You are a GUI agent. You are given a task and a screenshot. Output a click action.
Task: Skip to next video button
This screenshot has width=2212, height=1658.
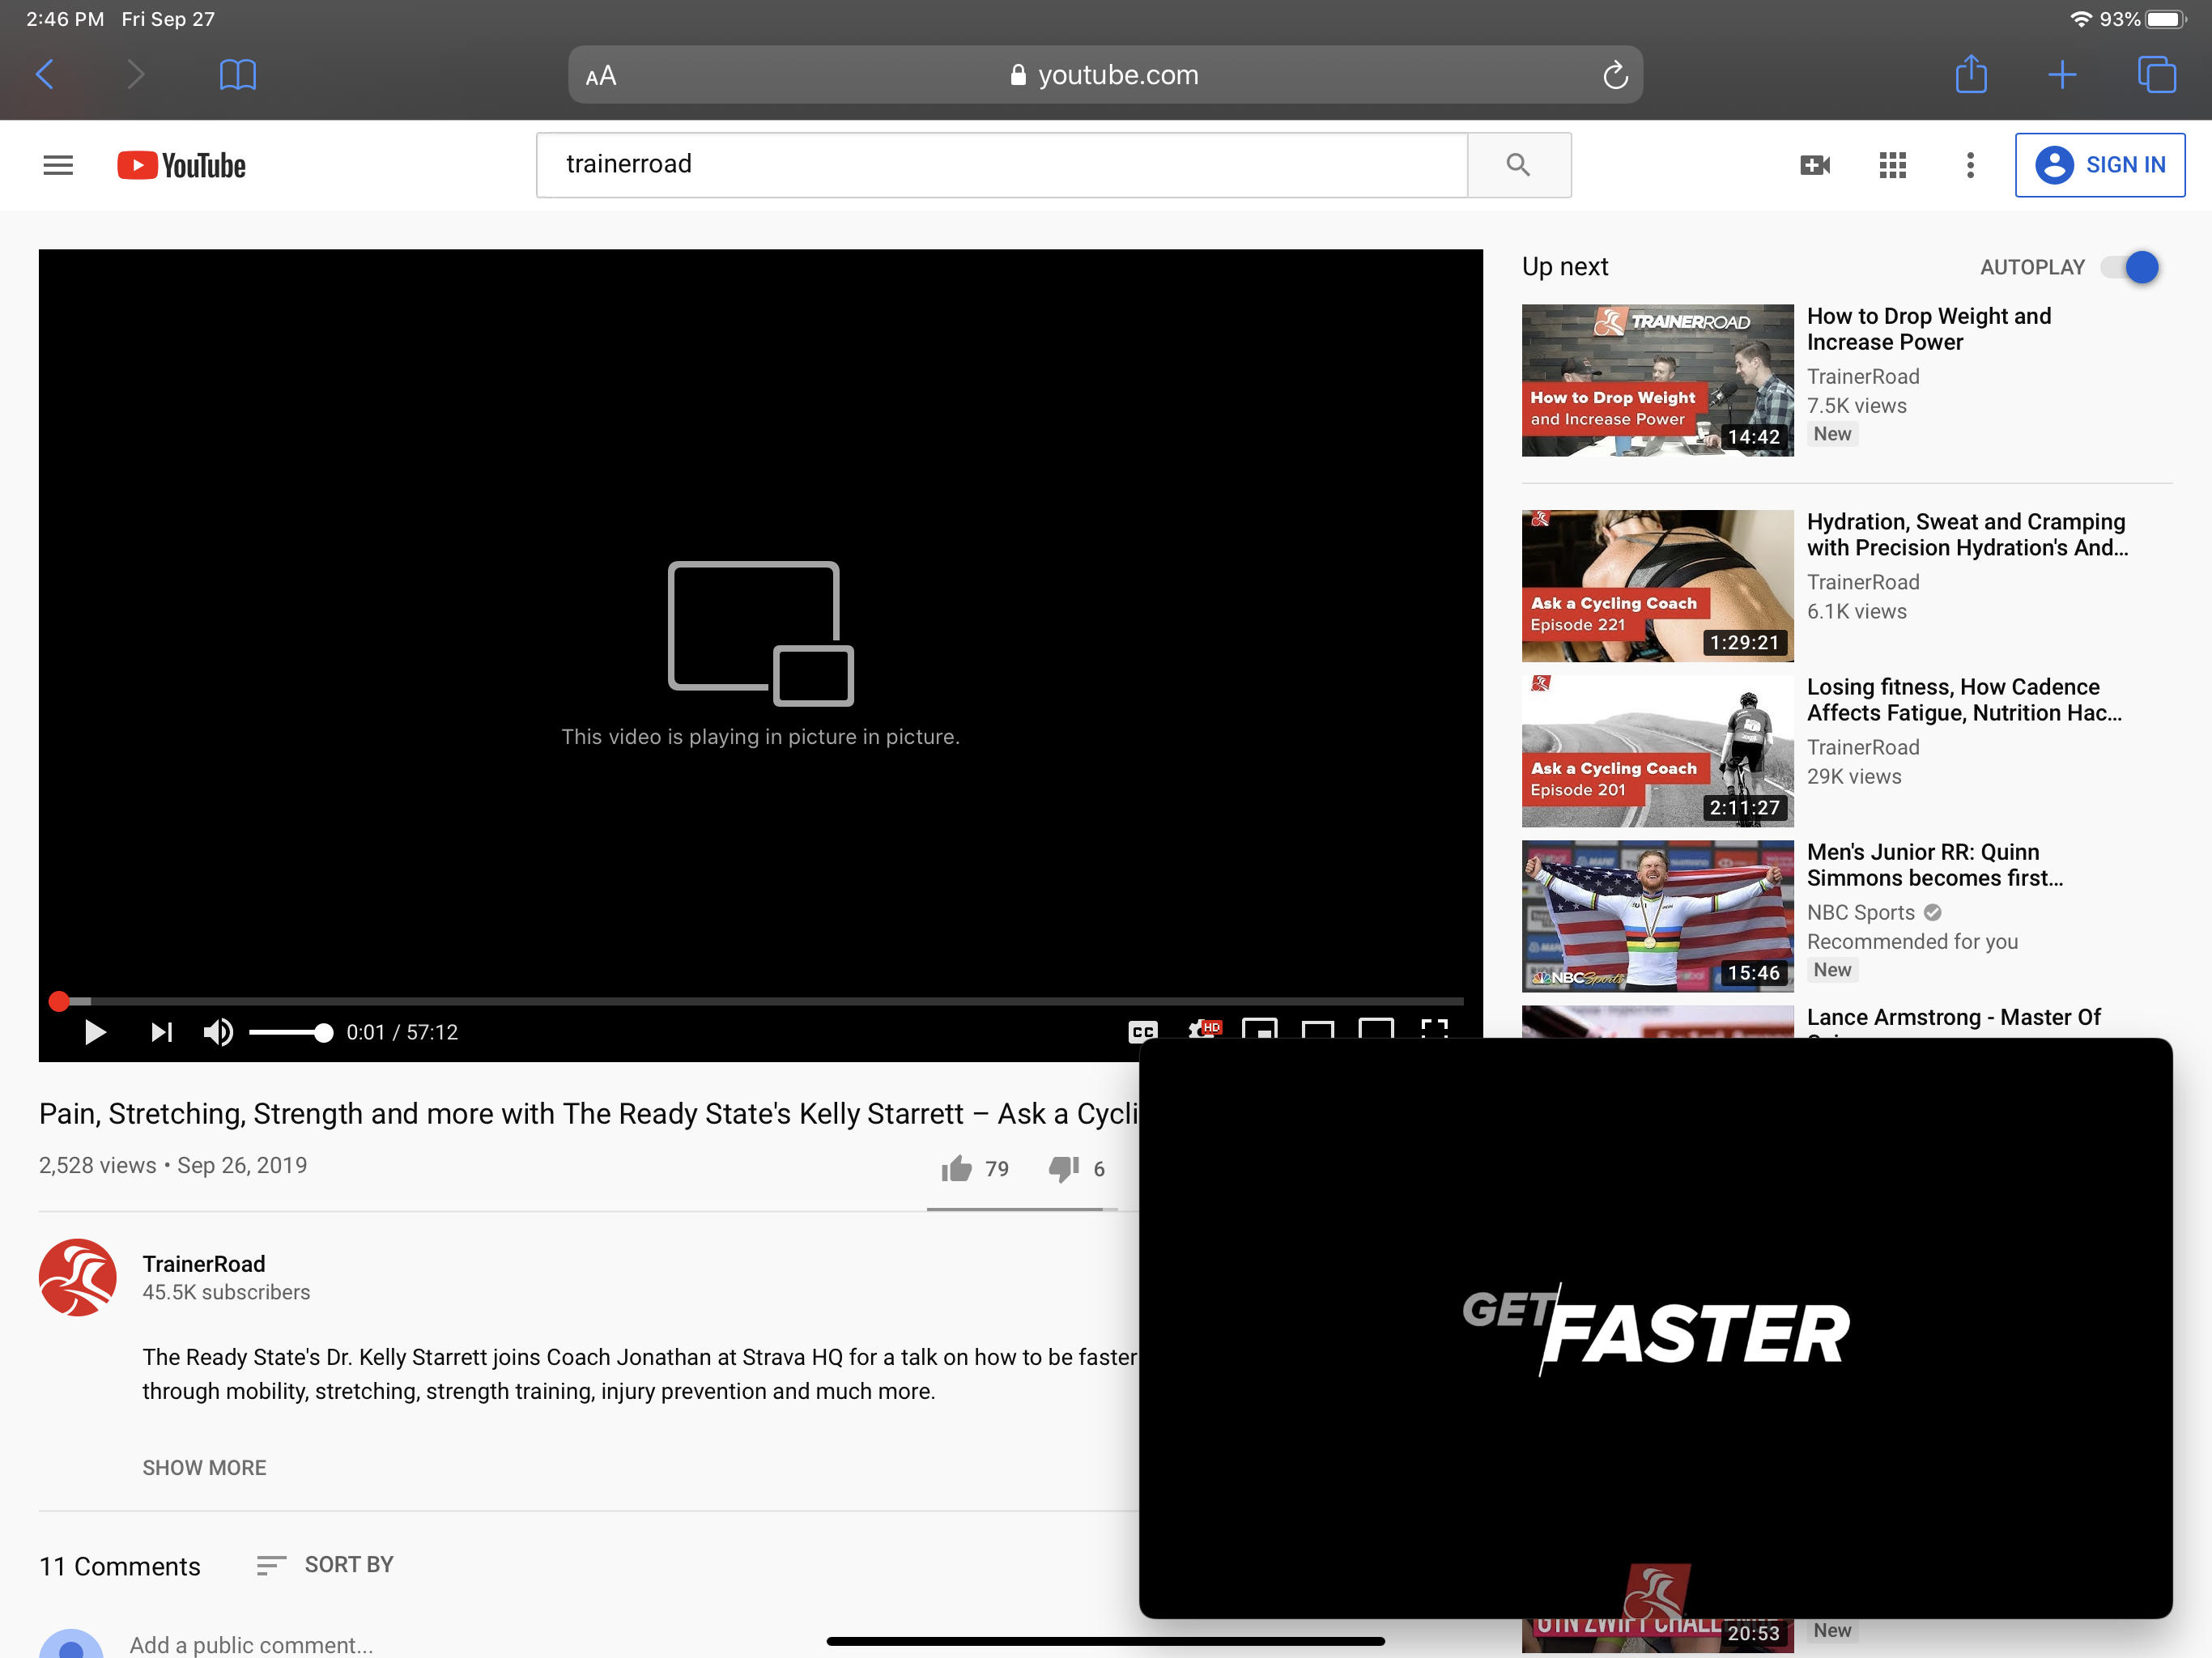[x=161, y=1032]
